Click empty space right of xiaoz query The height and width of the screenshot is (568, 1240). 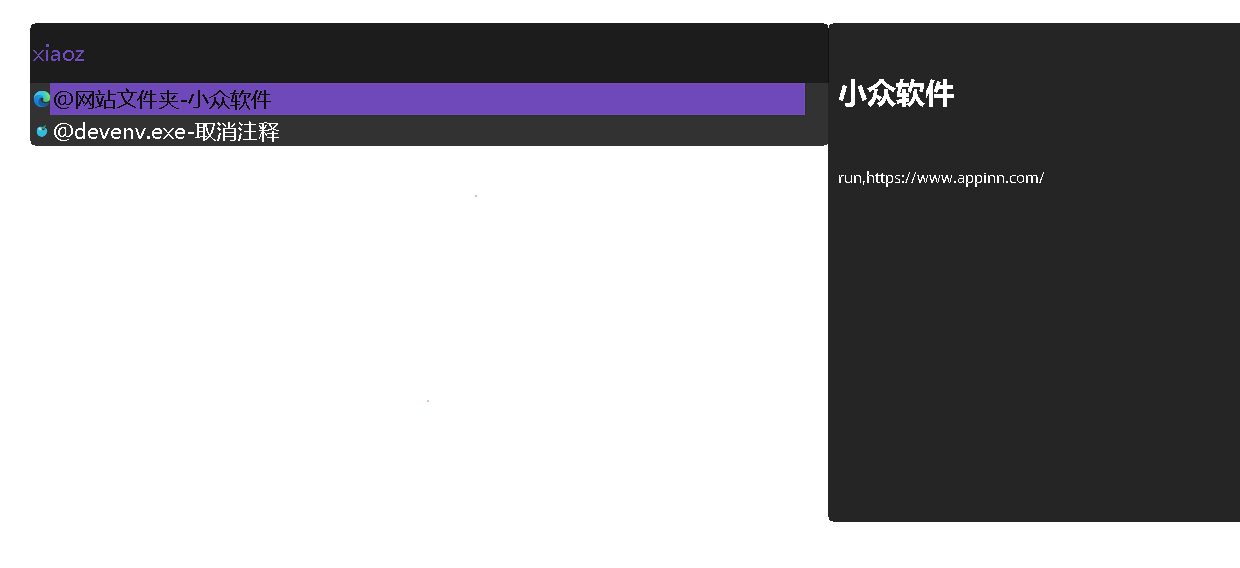pyautogui.click(x=450, y=54)
